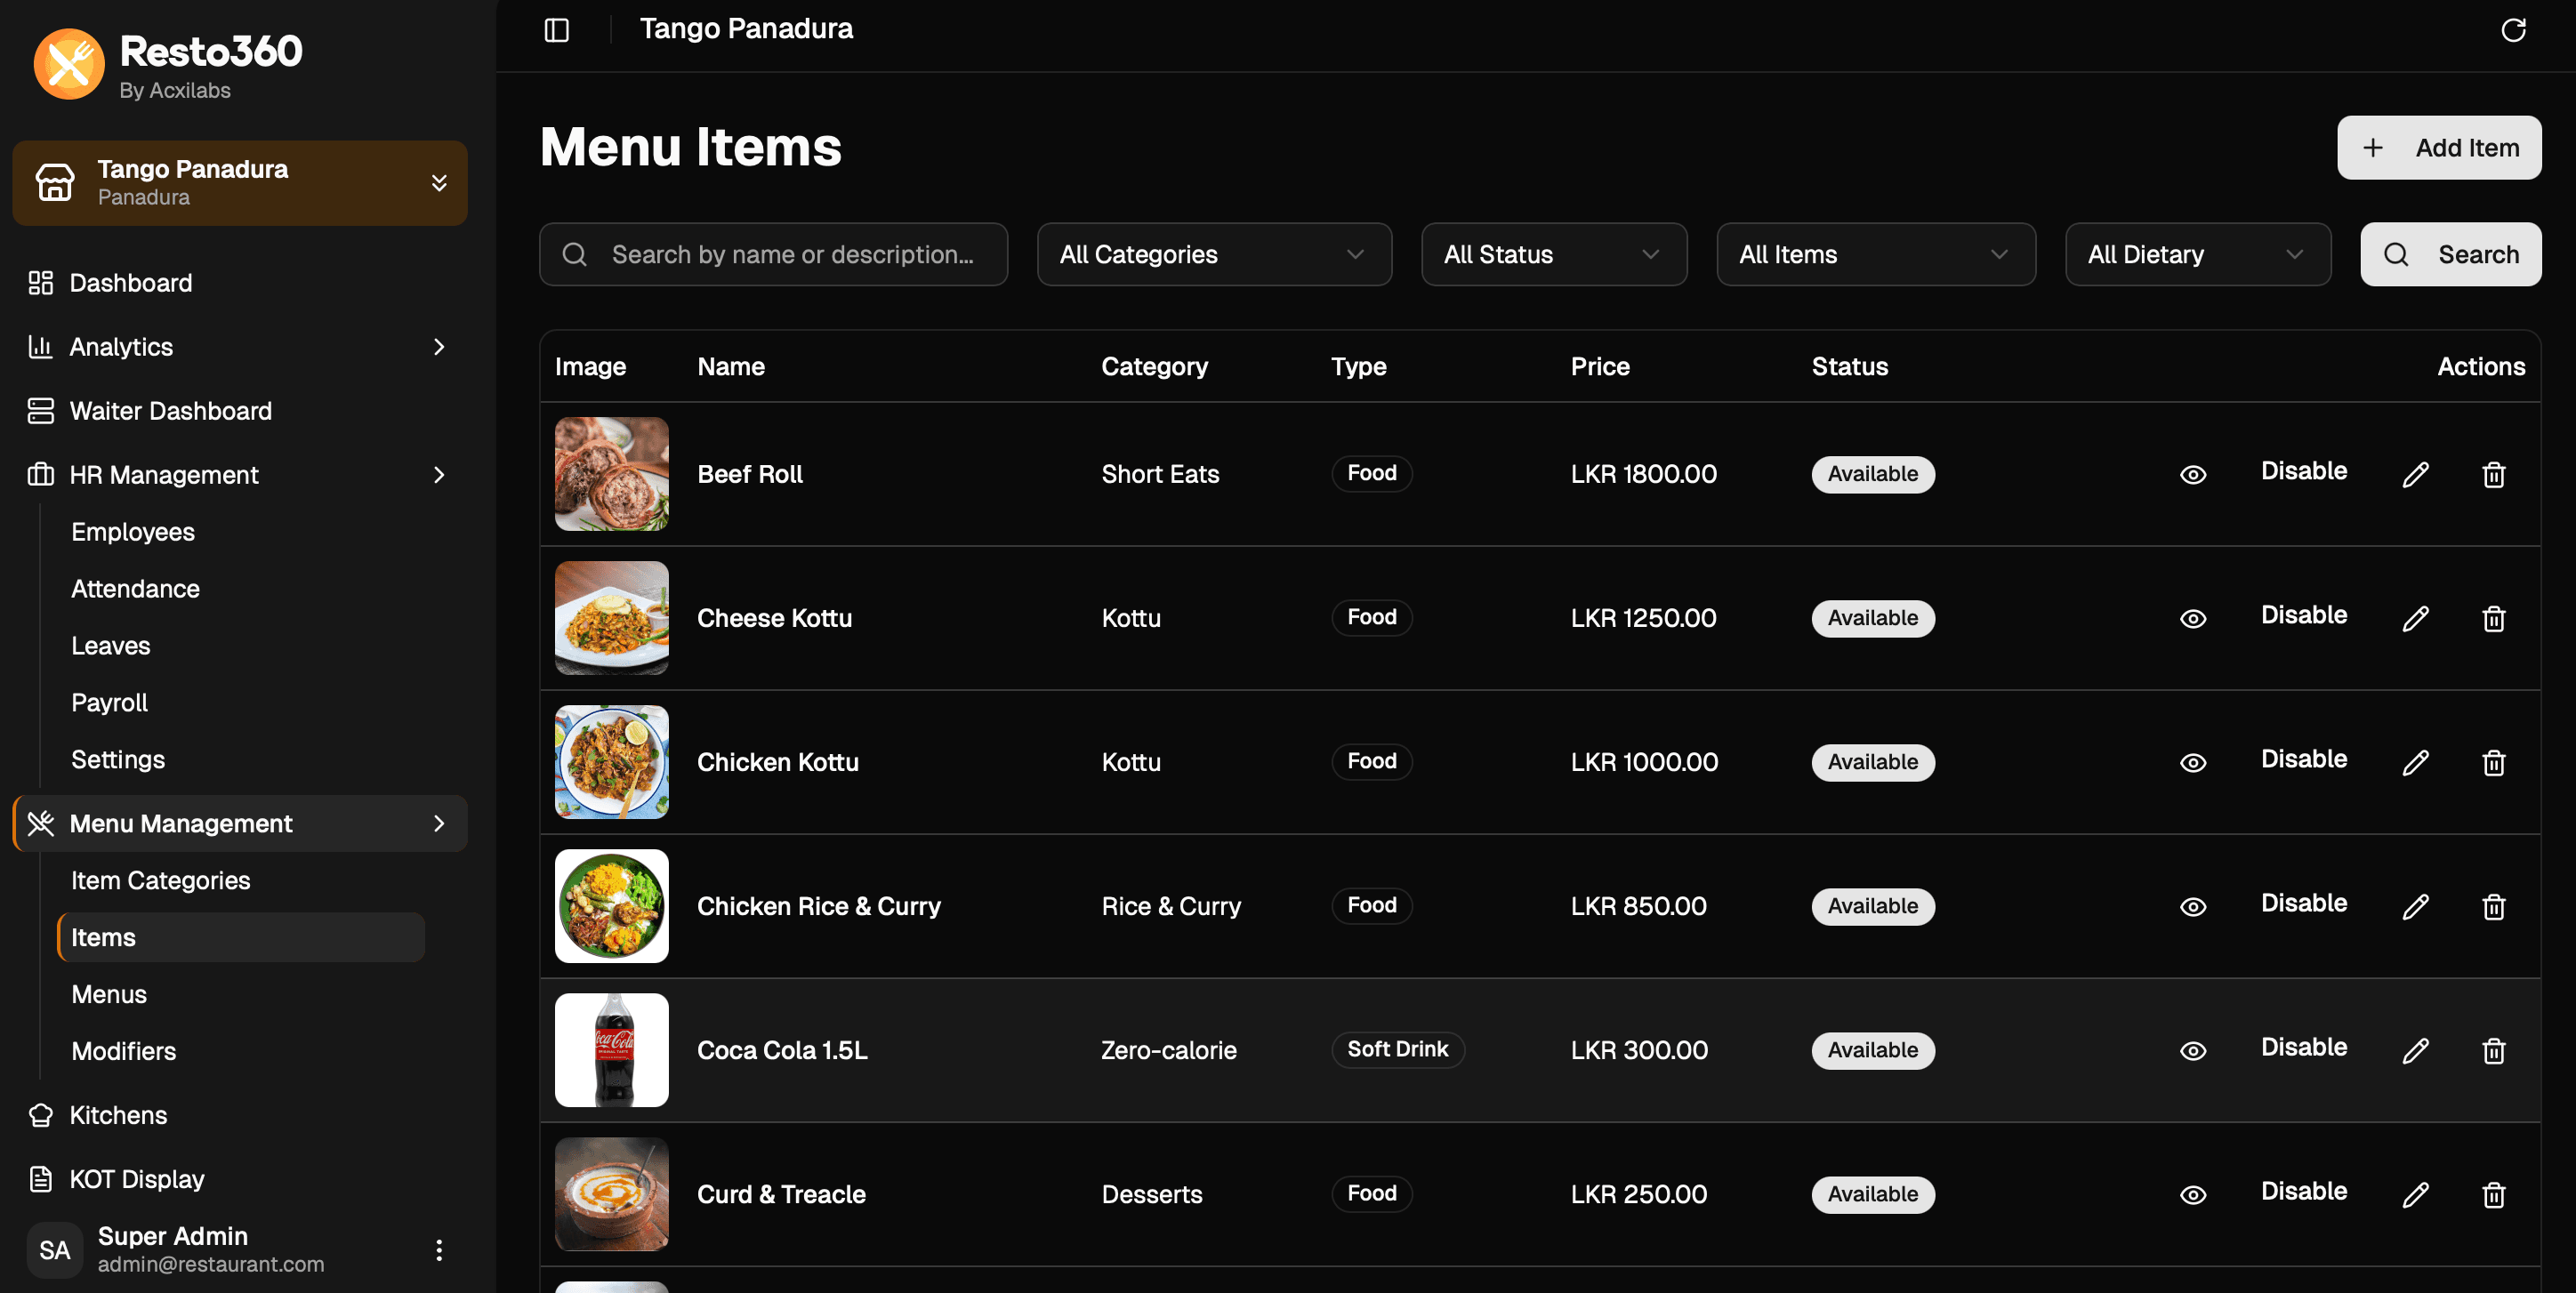This screenshot has height=1293, width=2576.
Task: Click the Add Item button
Action: [x=2438, y=148]
